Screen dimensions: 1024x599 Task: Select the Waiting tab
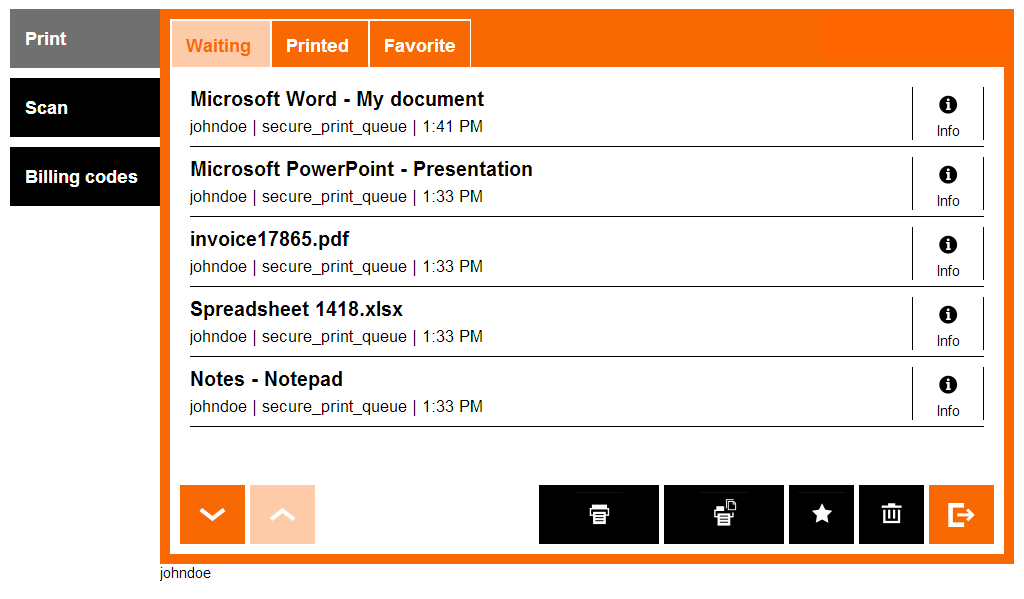pyautogui.click(x=219, y=45)
